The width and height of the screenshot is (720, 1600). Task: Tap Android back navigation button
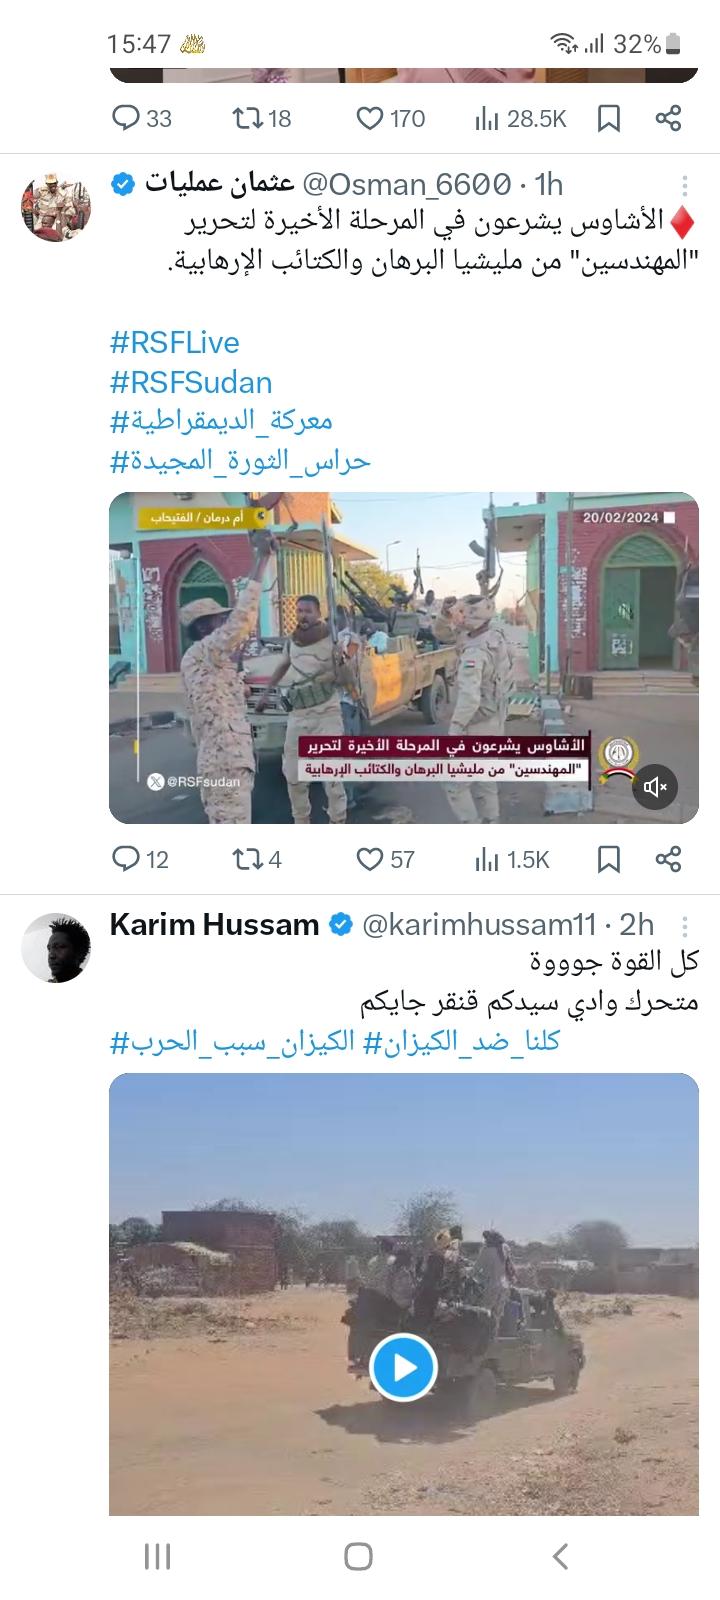pyautogui.click(x=561, y=1556)
